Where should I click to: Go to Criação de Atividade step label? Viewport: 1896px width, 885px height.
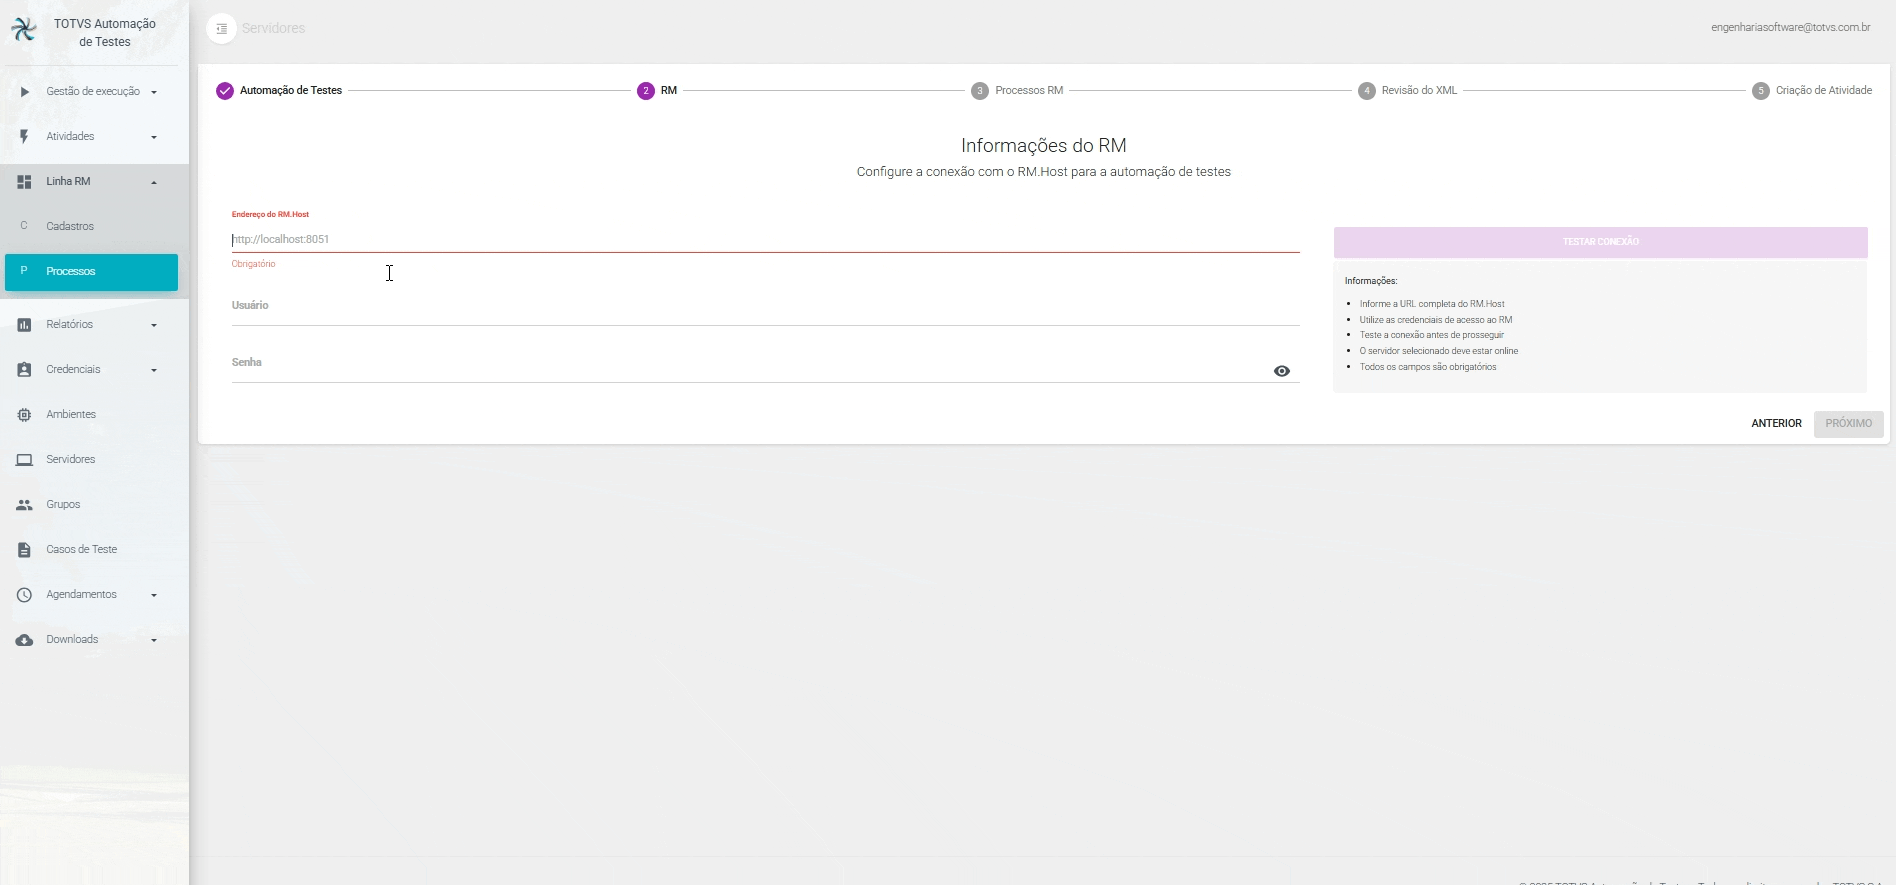tap(1824, 91)
